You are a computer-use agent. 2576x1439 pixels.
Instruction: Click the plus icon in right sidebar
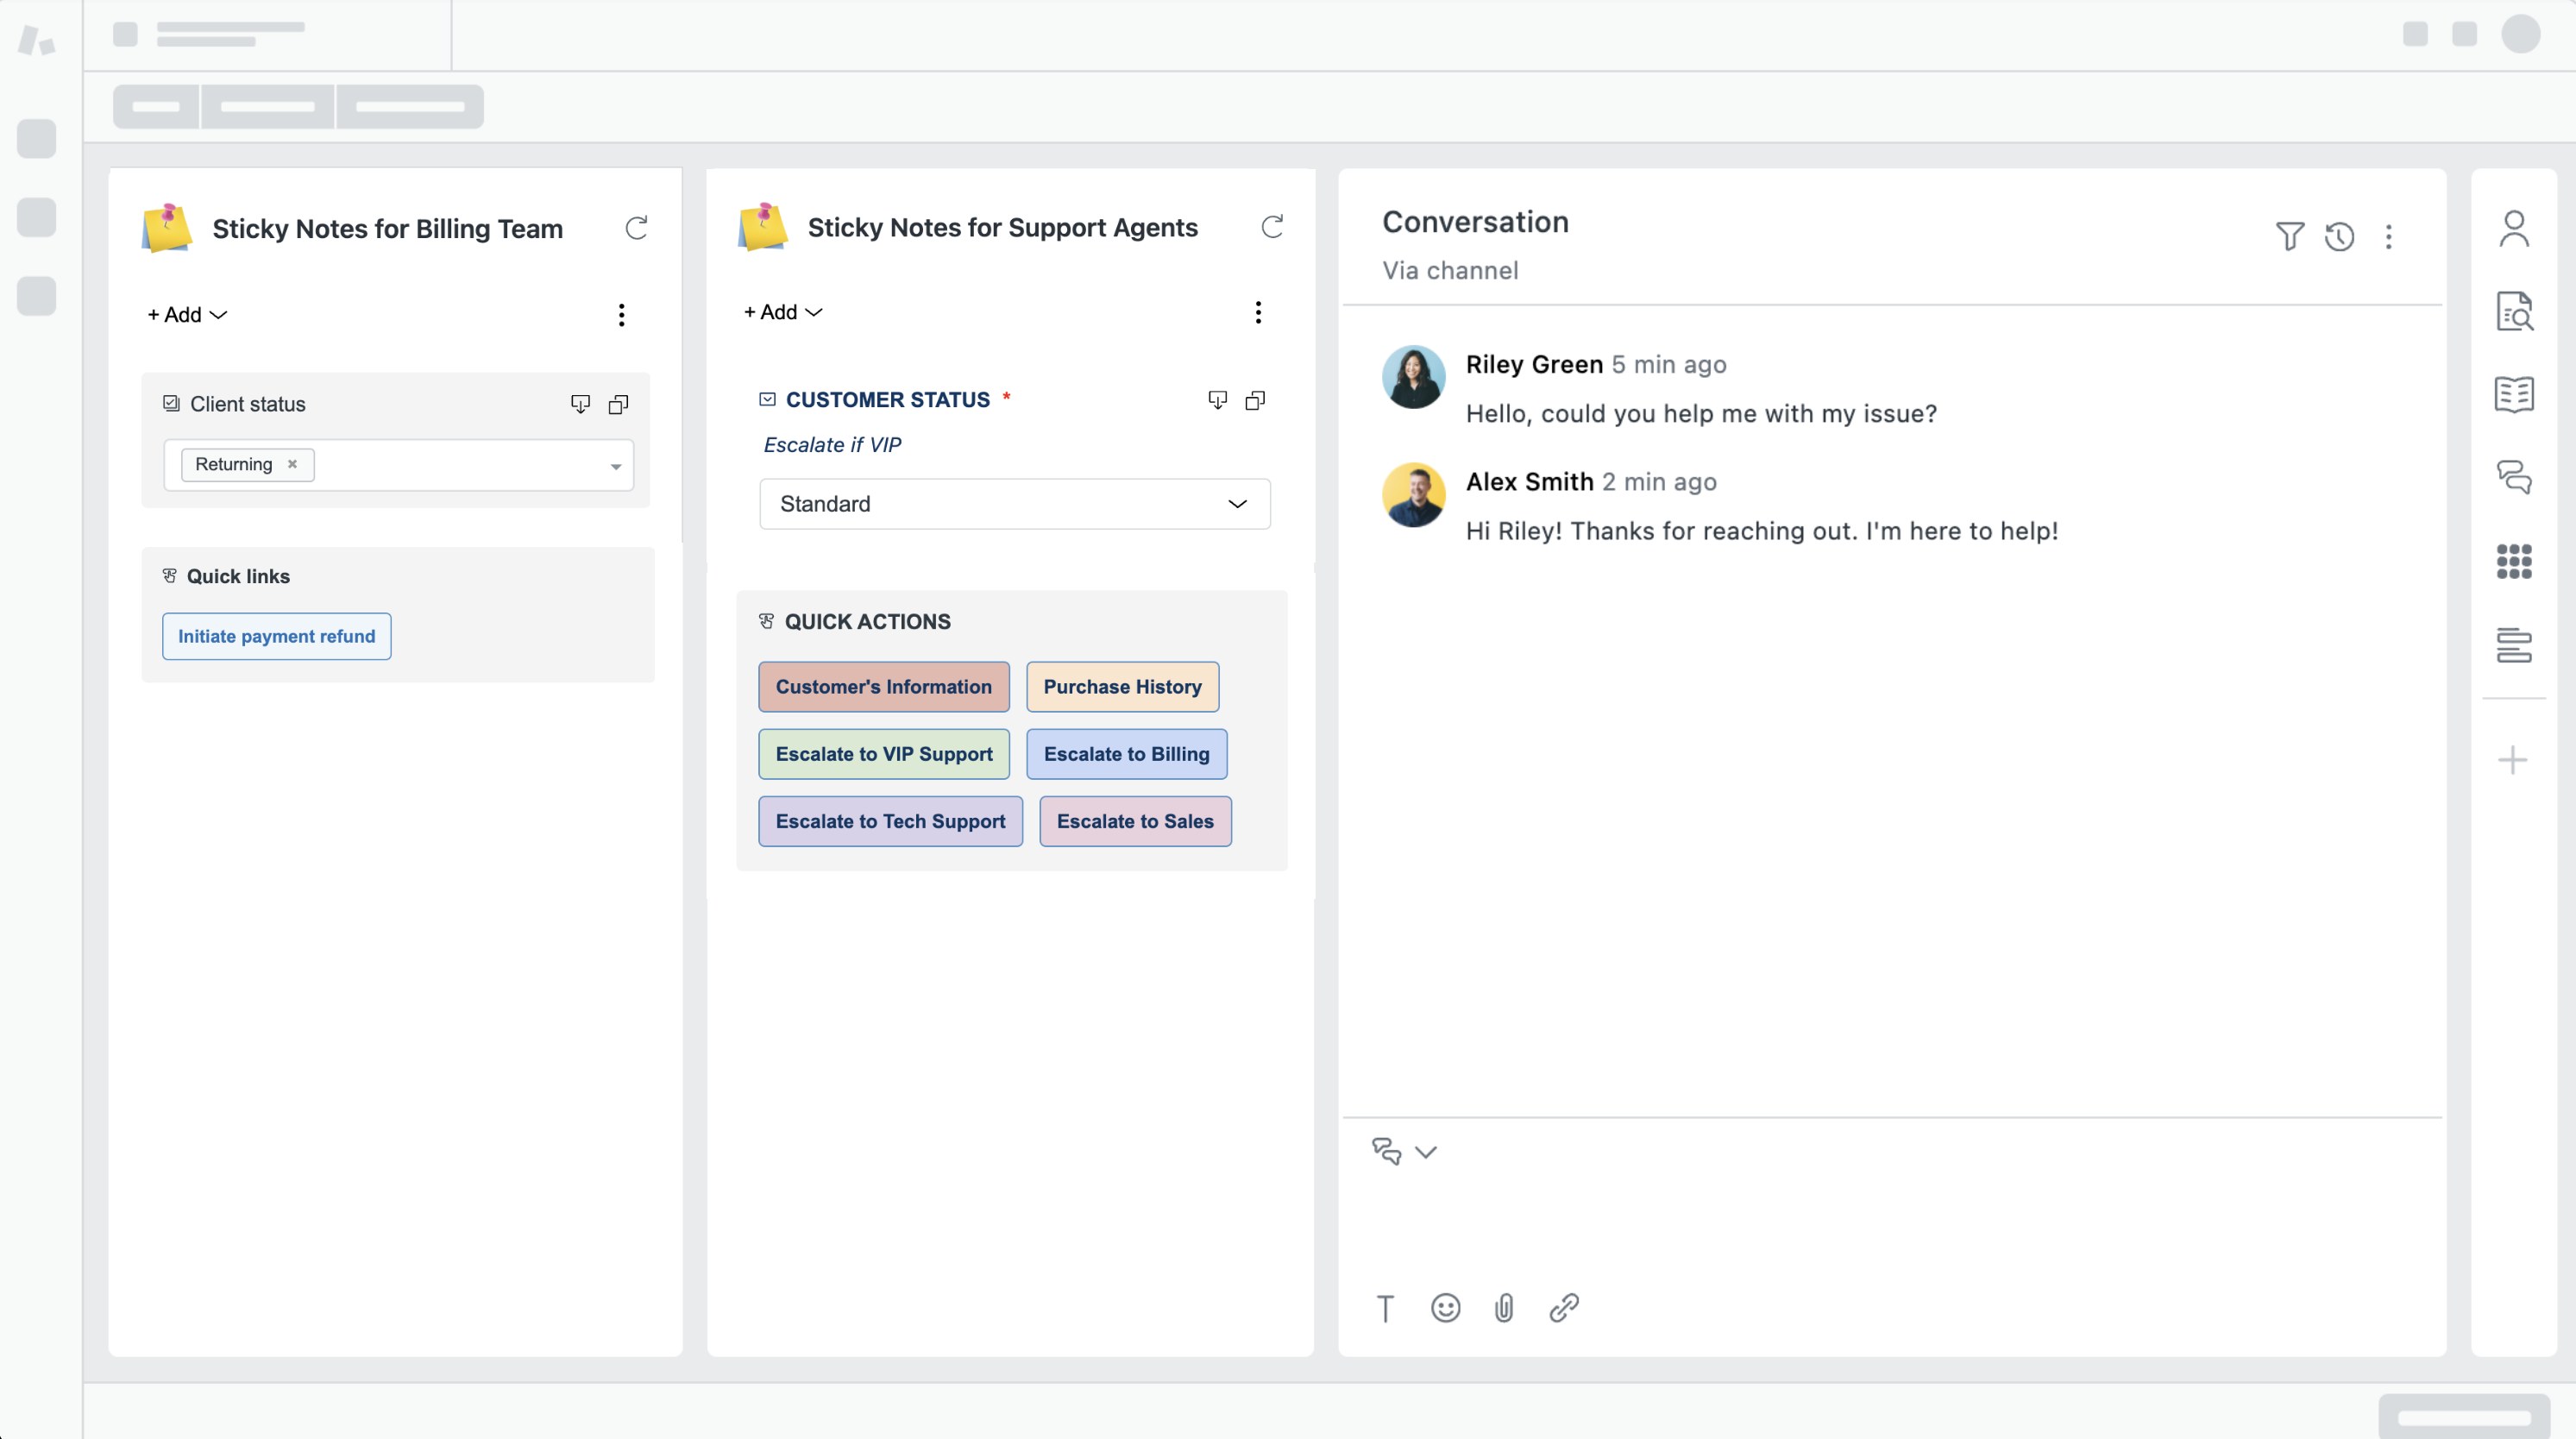pos(2513,760)
